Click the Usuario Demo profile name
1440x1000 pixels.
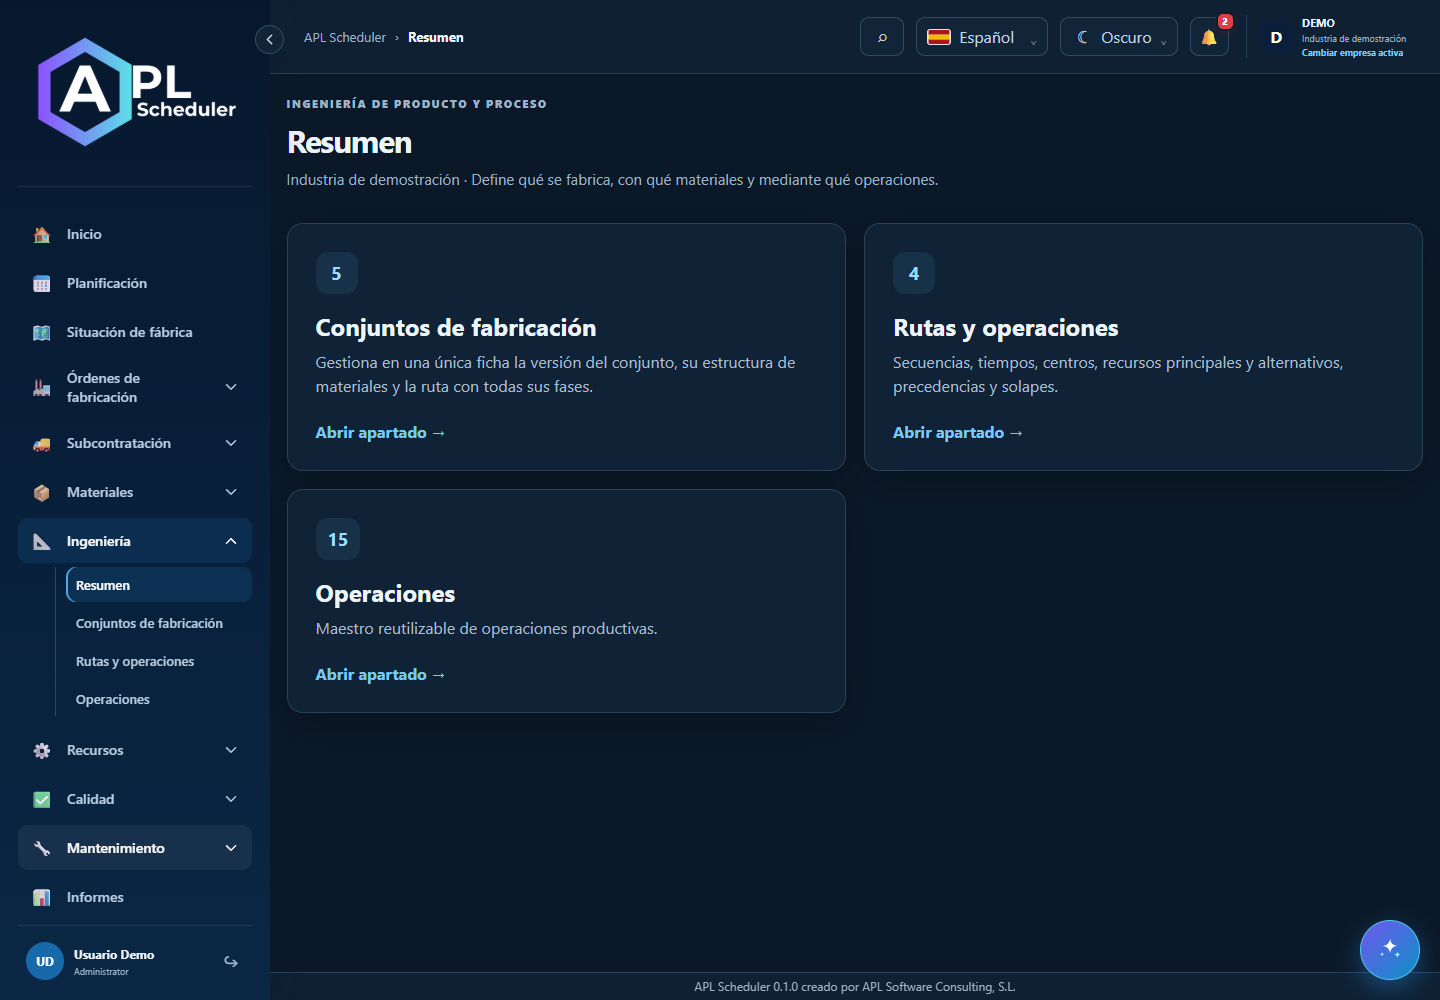[x=114, y=955]
